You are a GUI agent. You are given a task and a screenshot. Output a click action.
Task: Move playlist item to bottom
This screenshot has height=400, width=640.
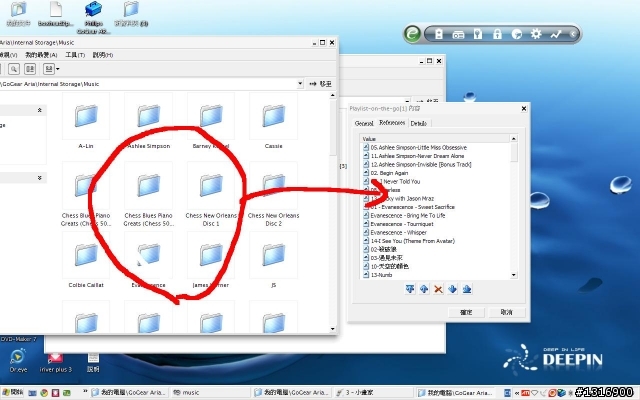pyautogui.click(x=467, y=289)
